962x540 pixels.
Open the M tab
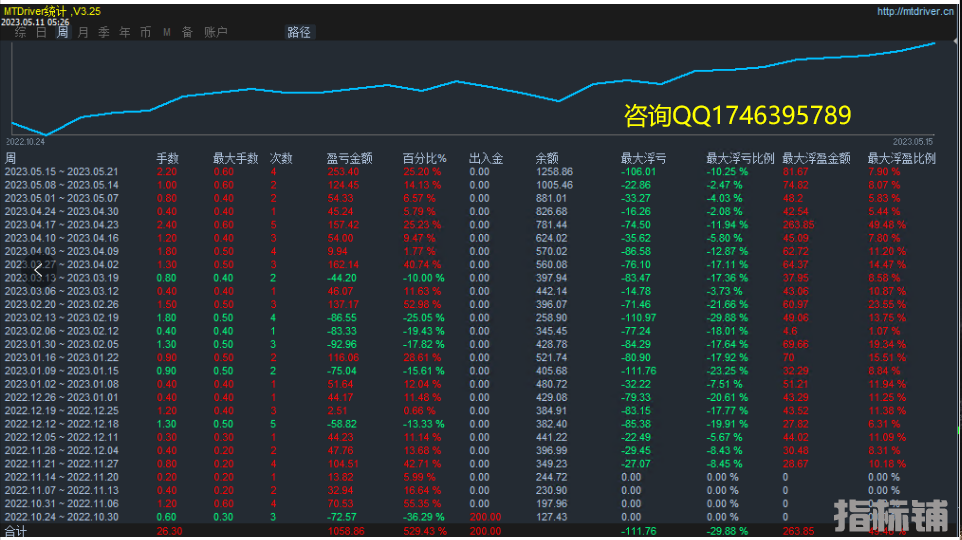[167, 32]
